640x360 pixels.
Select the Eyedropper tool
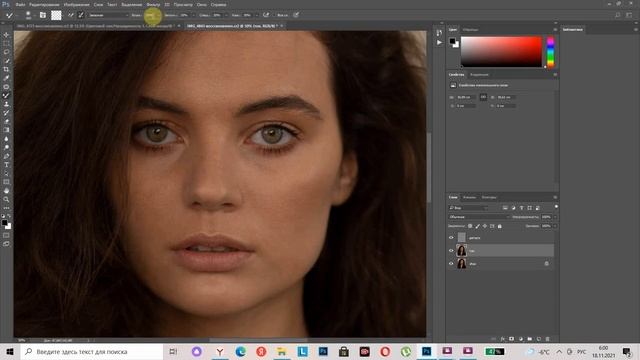point(6,78)
